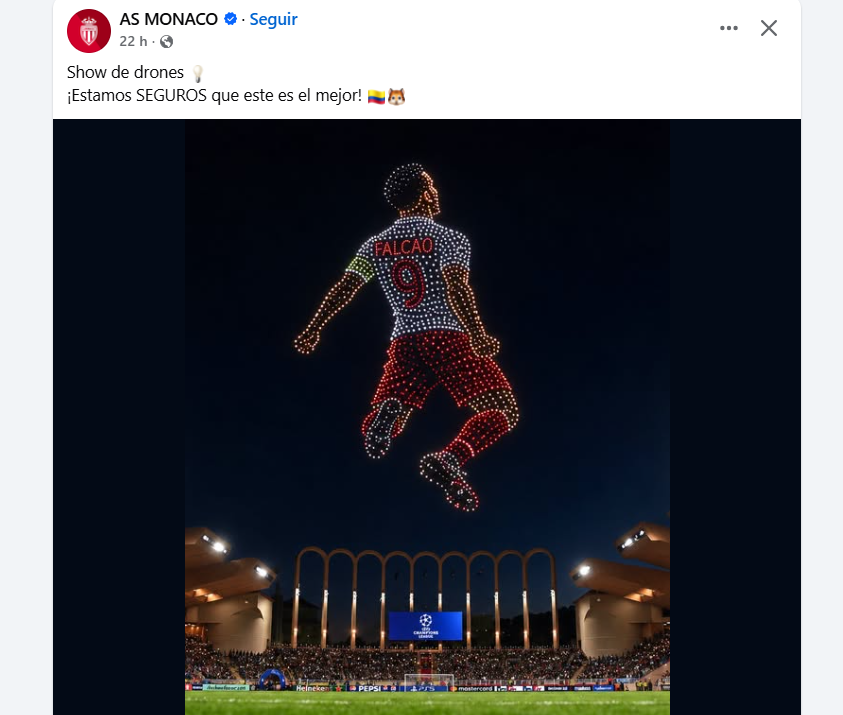Open the drone show photo
The width and height of the screenshot is (843, 715).
click(x=427, y=417)
